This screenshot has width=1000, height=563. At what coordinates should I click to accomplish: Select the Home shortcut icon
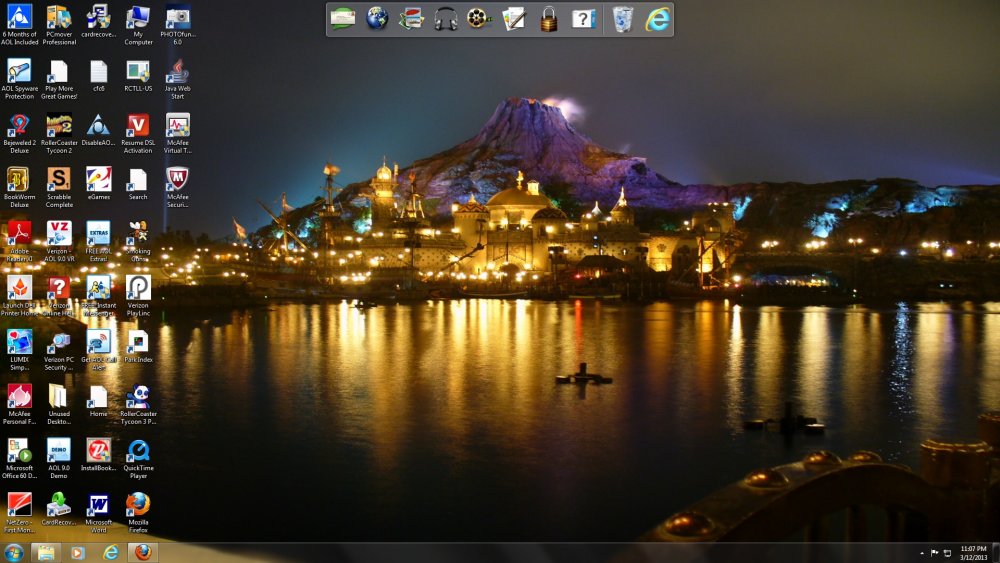pyautogui.click(x=98, y=401)
